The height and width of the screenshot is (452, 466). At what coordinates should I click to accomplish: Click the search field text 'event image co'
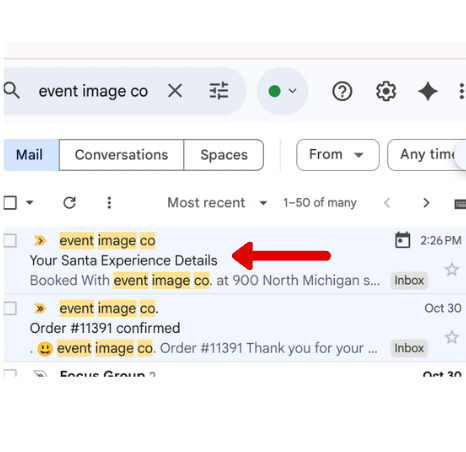pyautogui.click(x=93, y=91)
